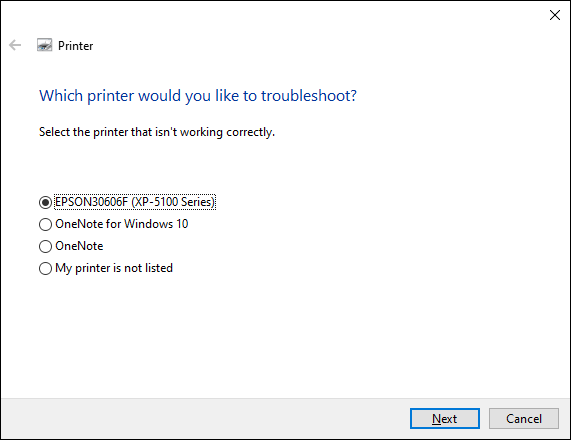
Task: Click the Which printer would you like heading
Action: (x=198, y=96)
